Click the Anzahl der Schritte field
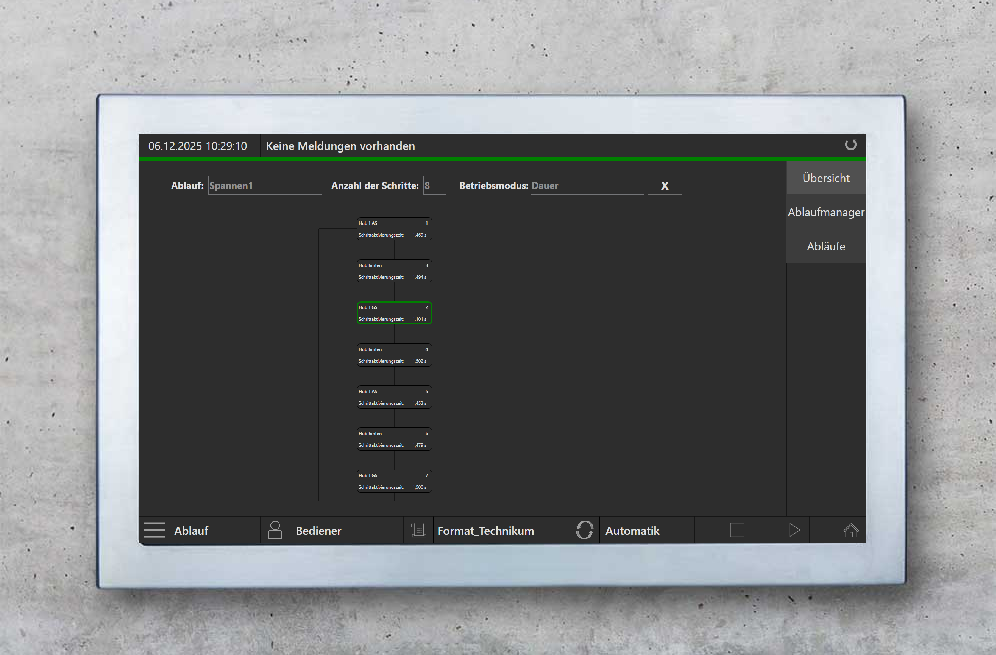996x655 pixels. (x=433, y=186)
